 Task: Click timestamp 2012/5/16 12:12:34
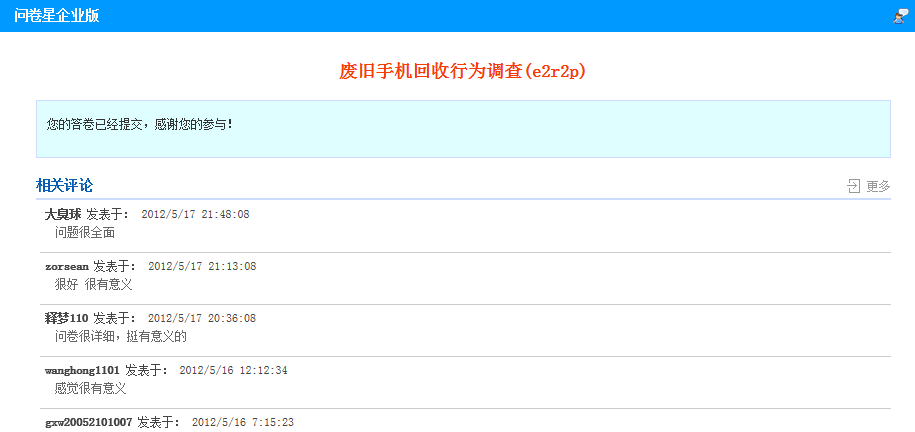pos(233,370)
